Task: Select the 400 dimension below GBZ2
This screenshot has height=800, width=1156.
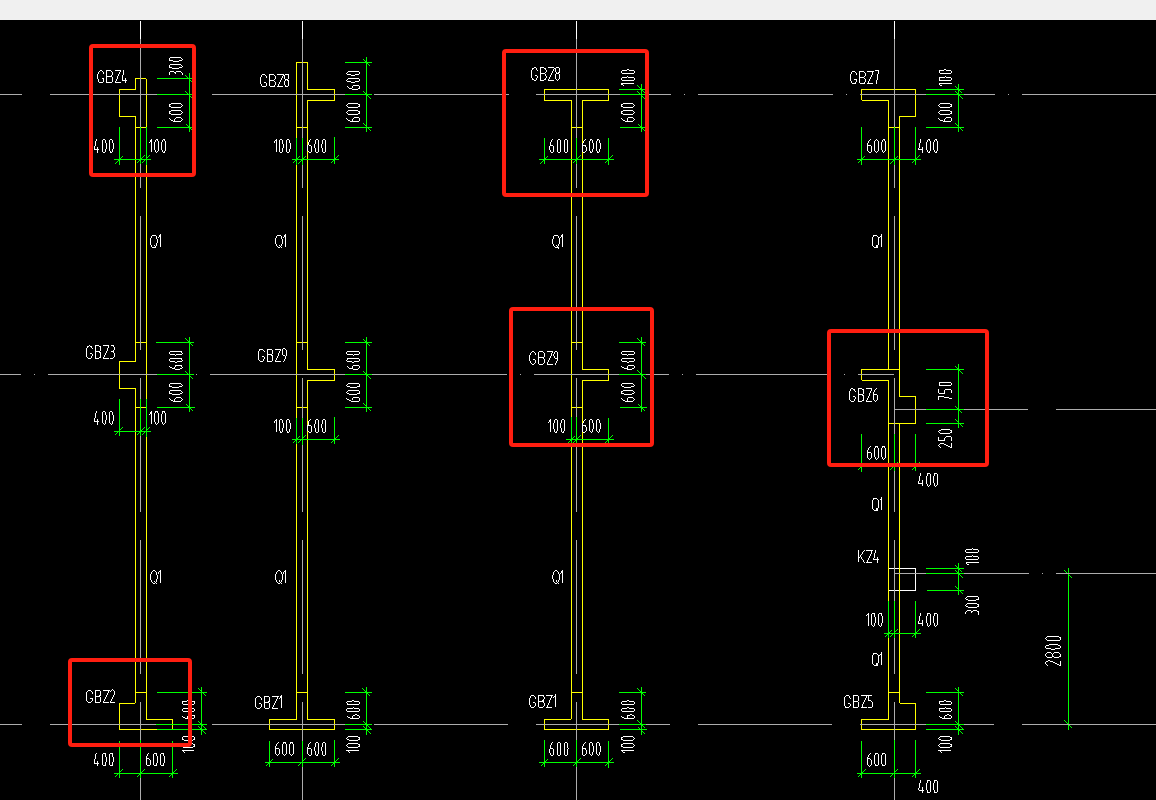Action: (104, 759)
